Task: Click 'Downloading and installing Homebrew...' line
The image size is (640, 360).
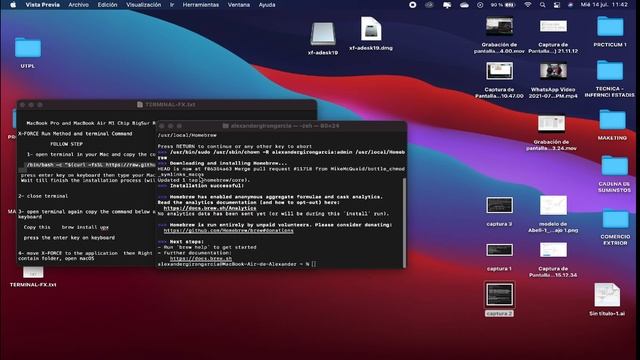Action: pos(228,163)
